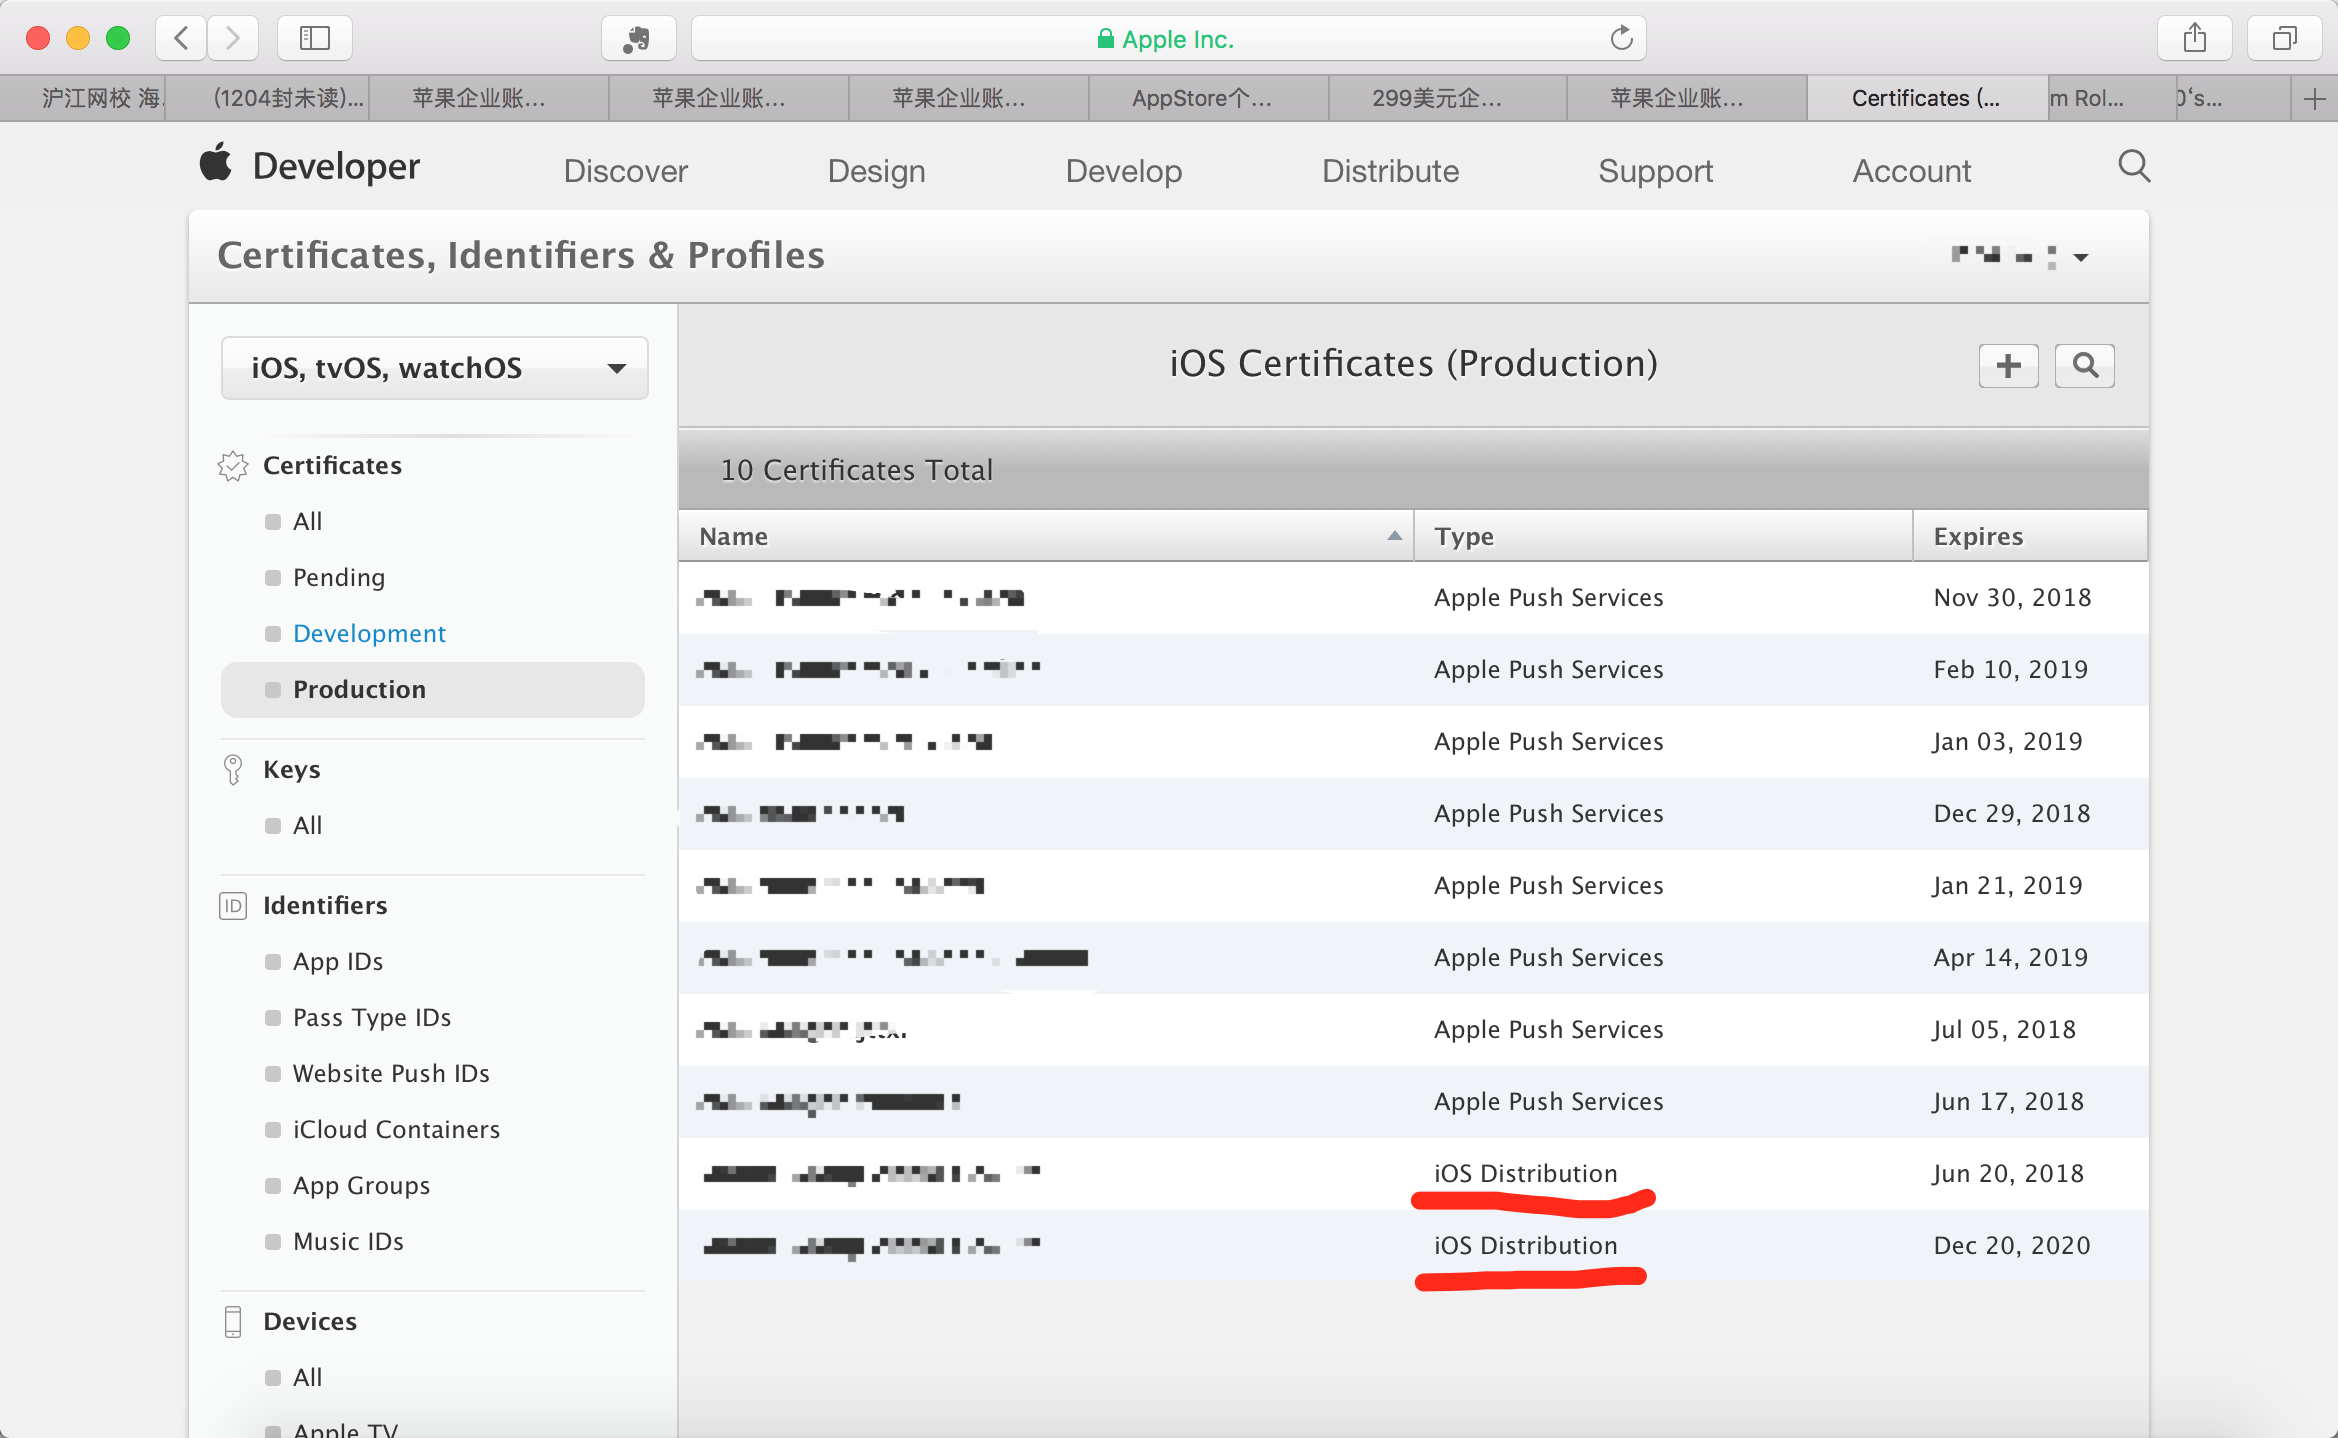The width and height of the screenshot is (2338, 1438).
Task: Open App IDs under Identifiers
Action: [x=338, y=961]
